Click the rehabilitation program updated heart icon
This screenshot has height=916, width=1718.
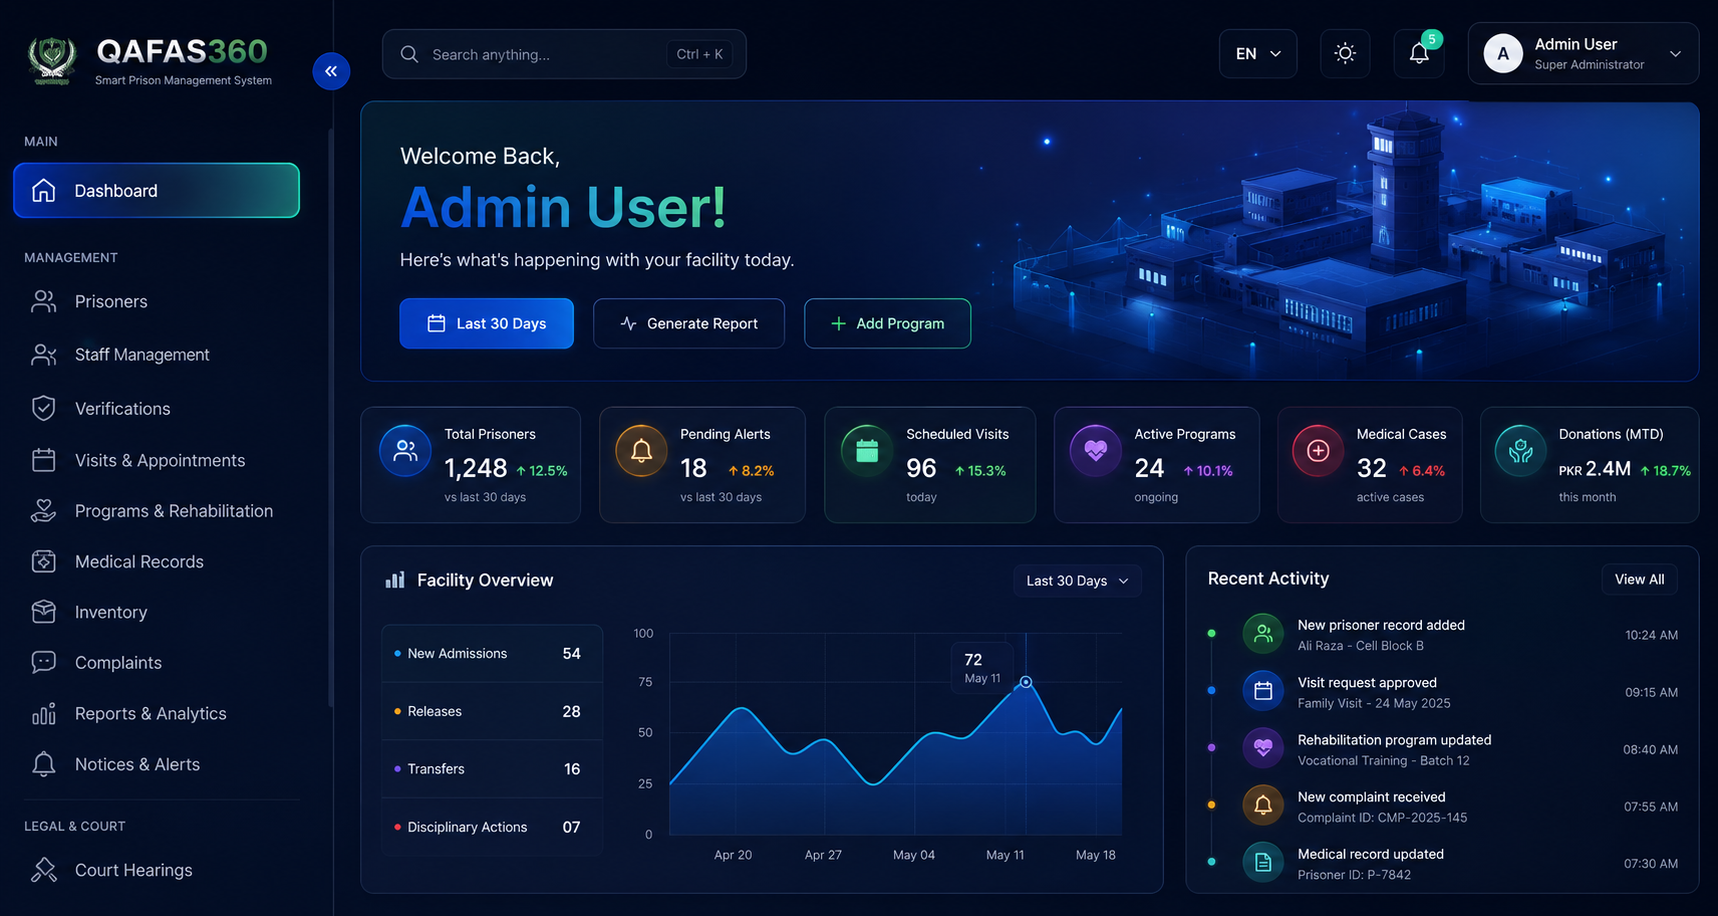[x=1263, y=748]
